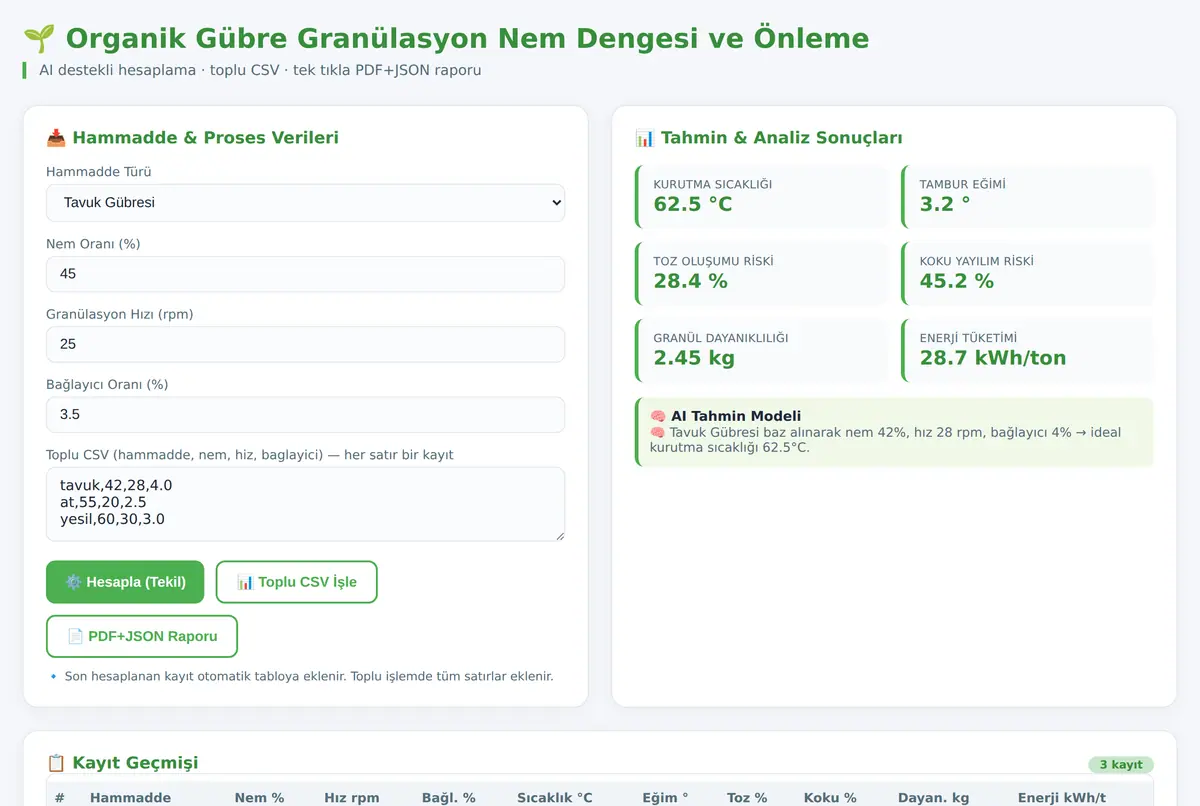The image size is (1200, 806).
Task: Click the Nem % column header
Action: point(260,797)
